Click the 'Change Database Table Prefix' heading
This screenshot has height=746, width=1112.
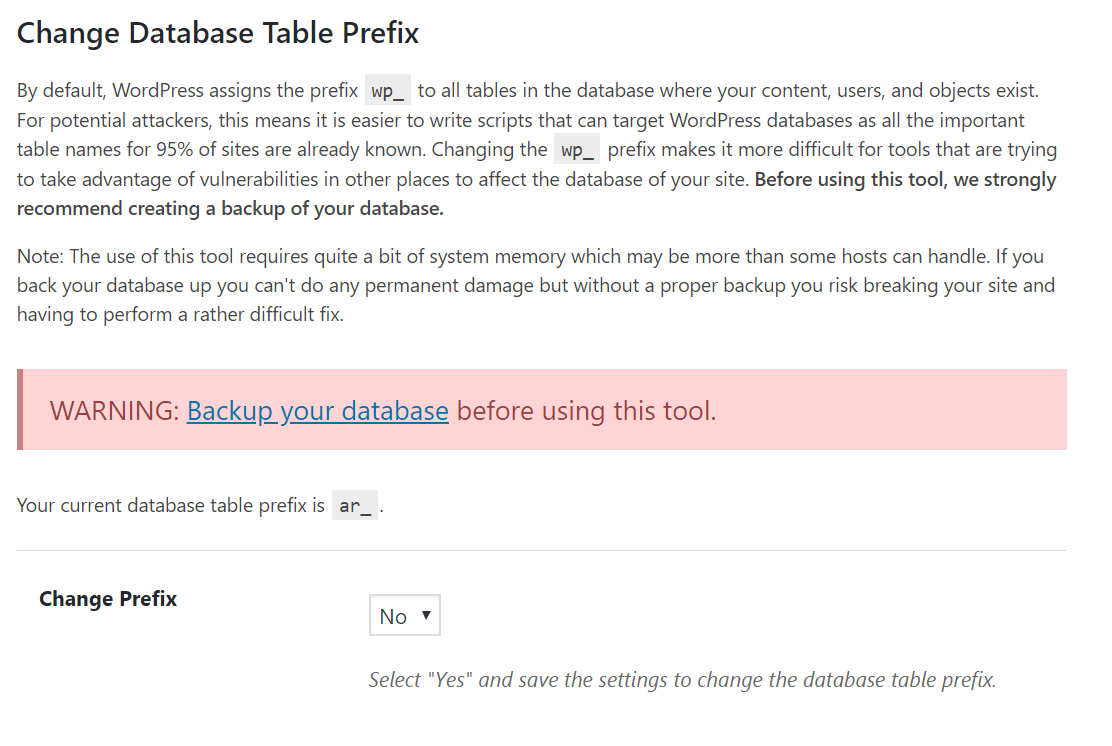click(218, 33)
